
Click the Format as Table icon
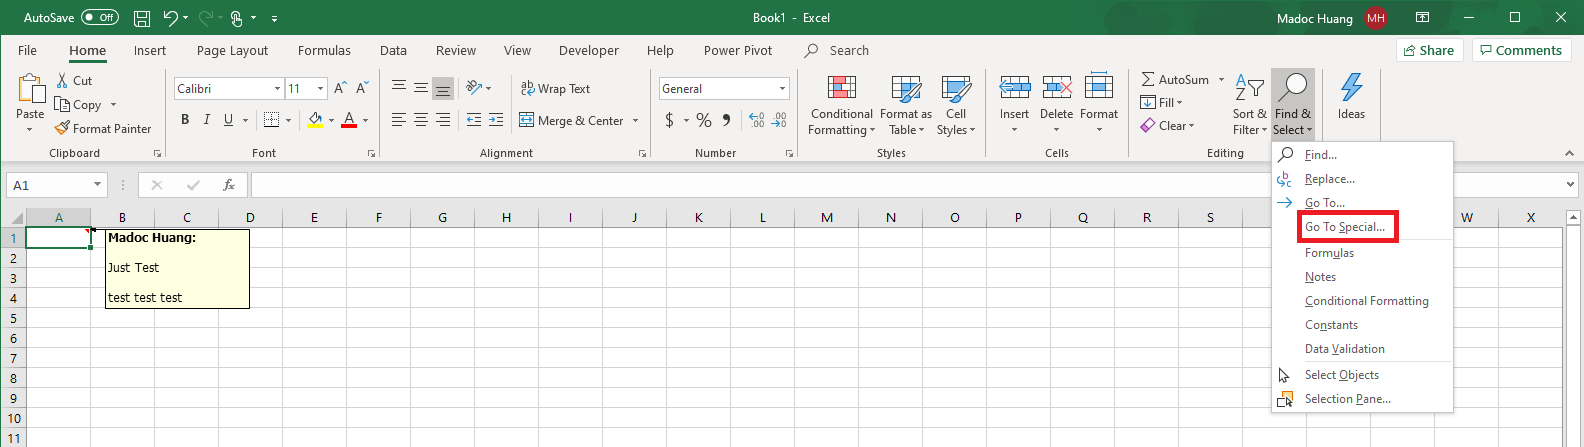(905, 89)
